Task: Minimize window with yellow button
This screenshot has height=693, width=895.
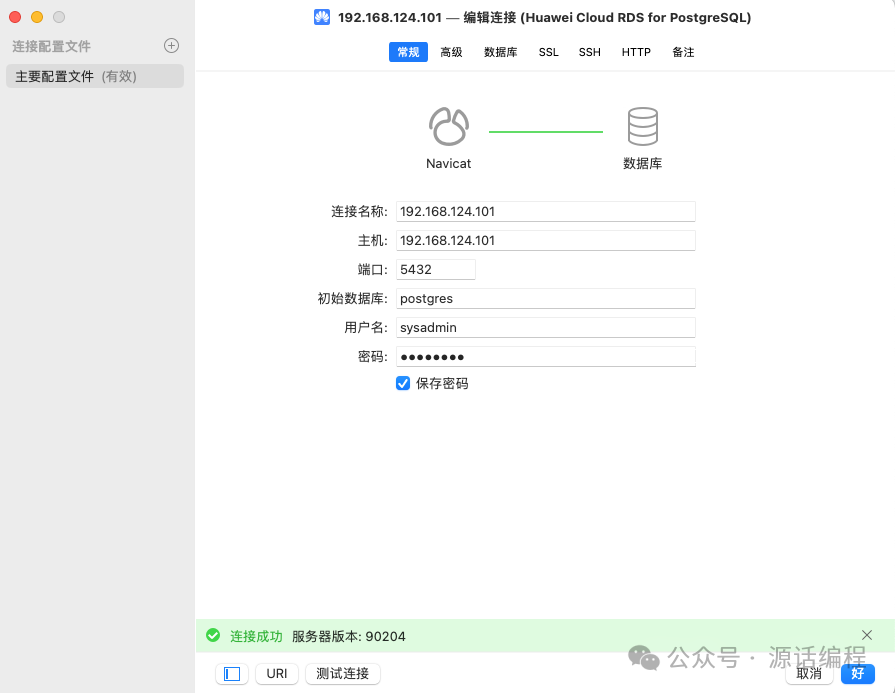Action: (37, 17)
